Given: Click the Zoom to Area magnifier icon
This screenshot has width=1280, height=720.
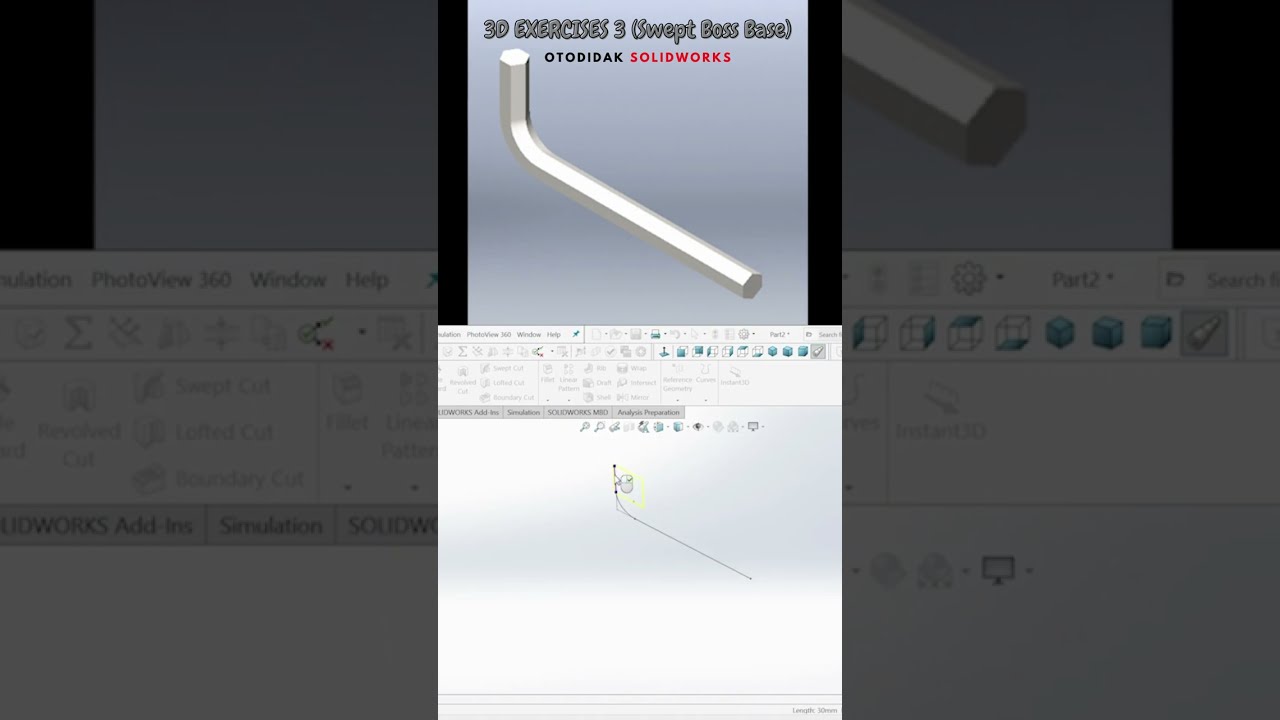Looking at the screenshot, I should coord(600,427).
